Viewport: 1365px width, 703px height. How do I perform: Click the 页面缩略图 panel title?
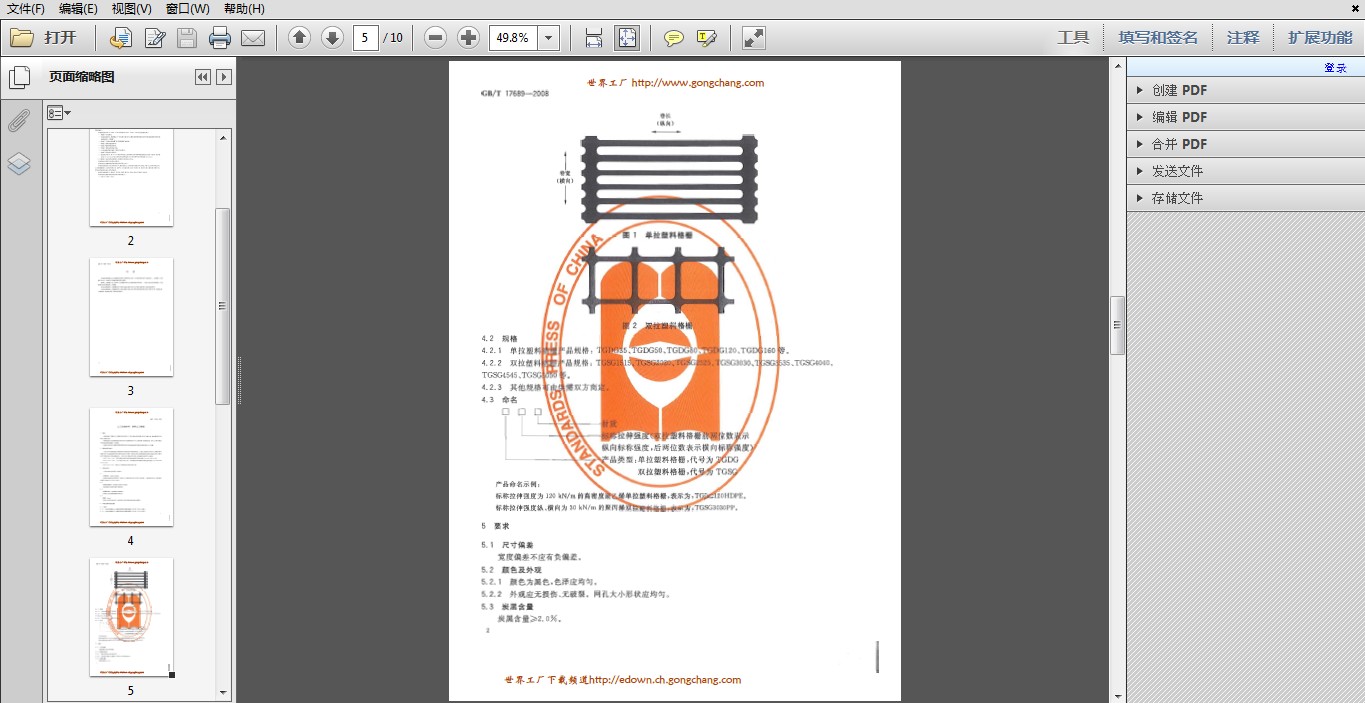click(x=82, y=77)
